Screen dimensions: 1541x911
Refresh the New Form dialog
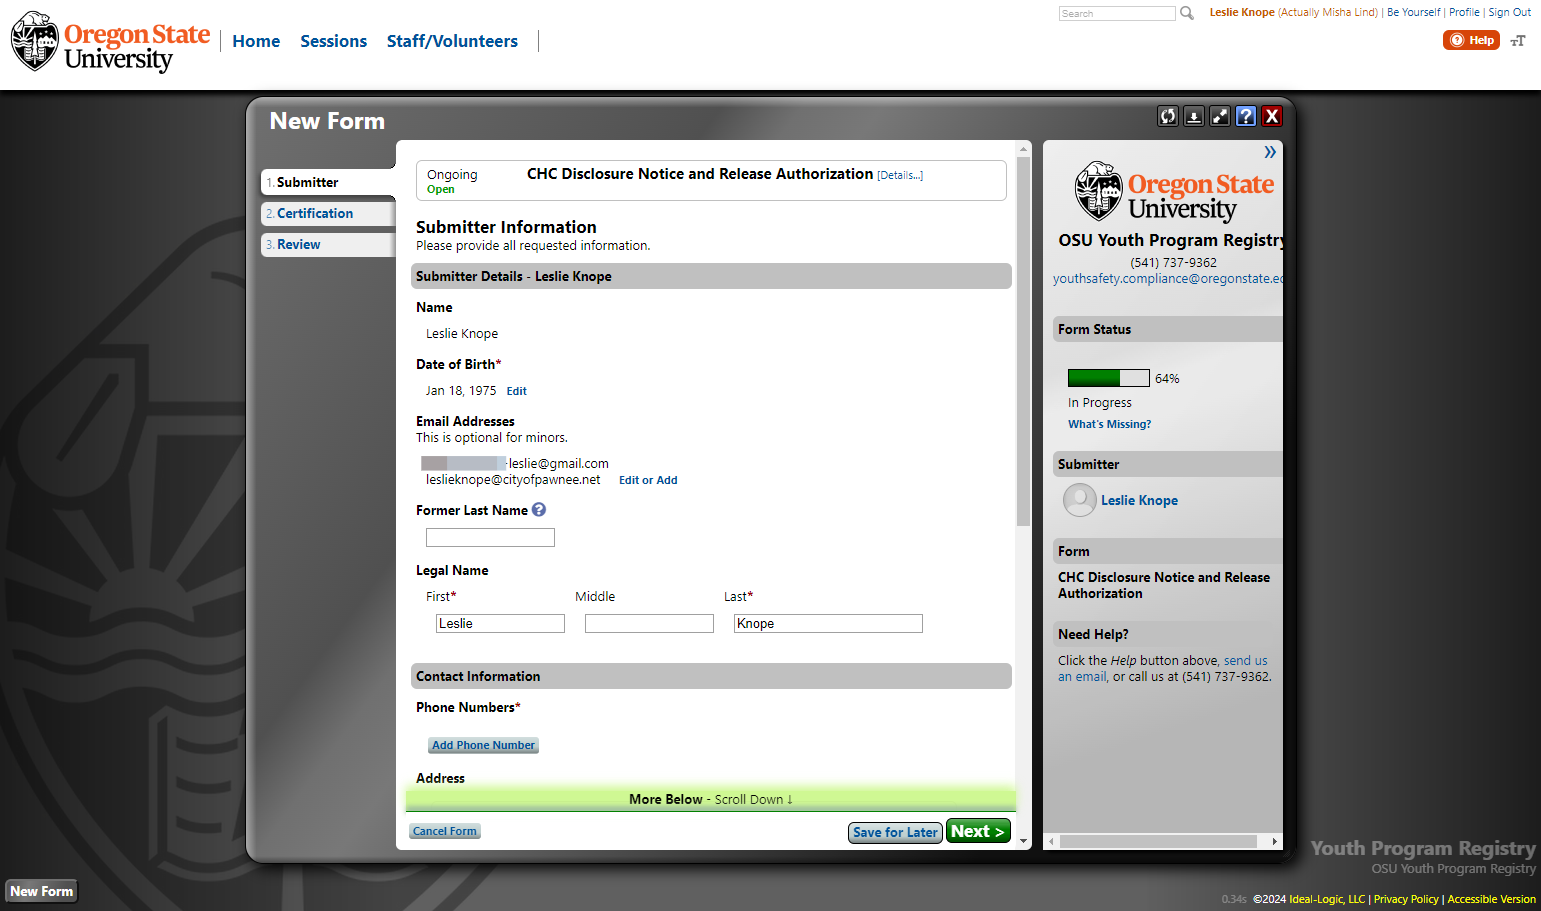click(1168, 116)
